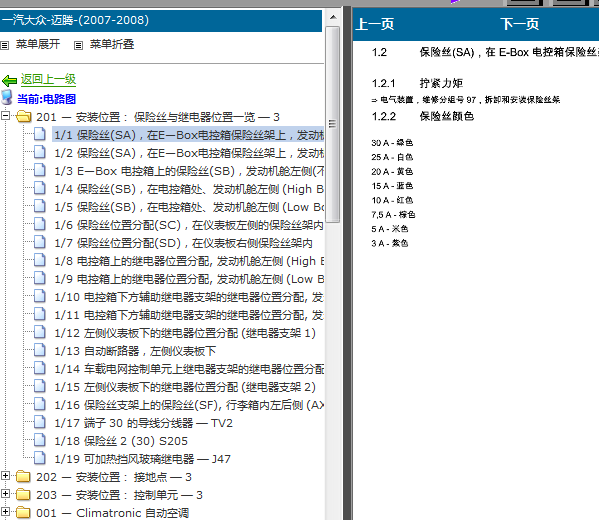The image size is (599, 520).
Task: Click the tree panel scrollbar up arrow
Action: click(333, 18)
